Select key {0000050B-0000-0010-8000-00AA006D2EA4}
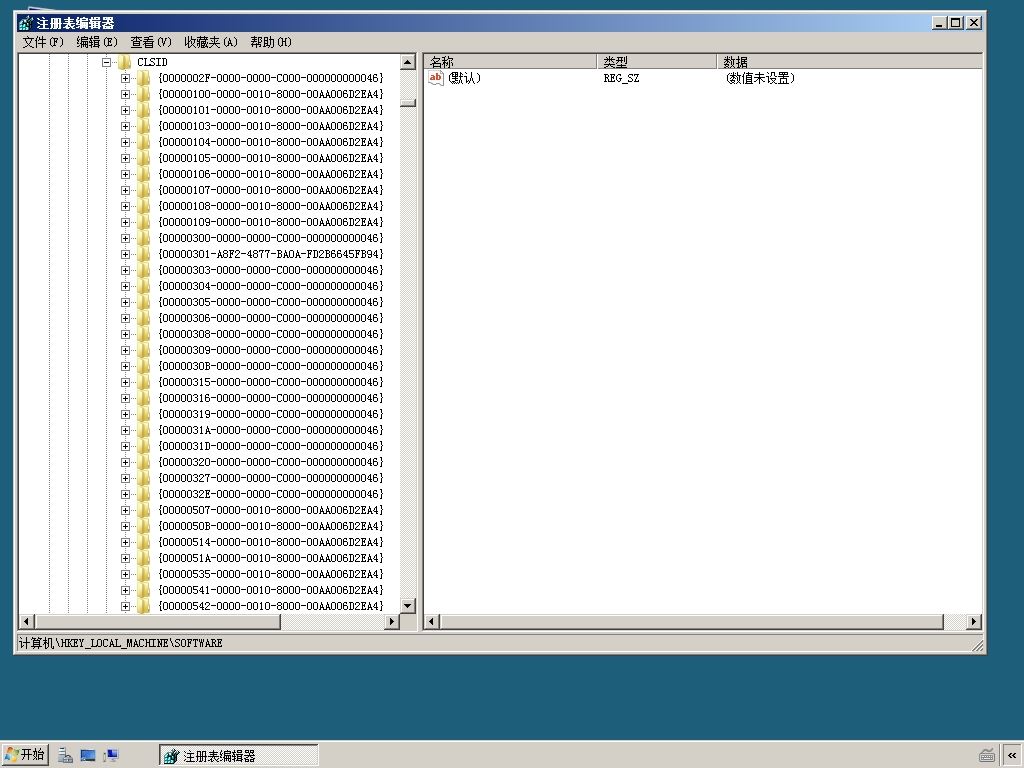The width and height of the screenshot is (1024, 768). coord(270,526)
